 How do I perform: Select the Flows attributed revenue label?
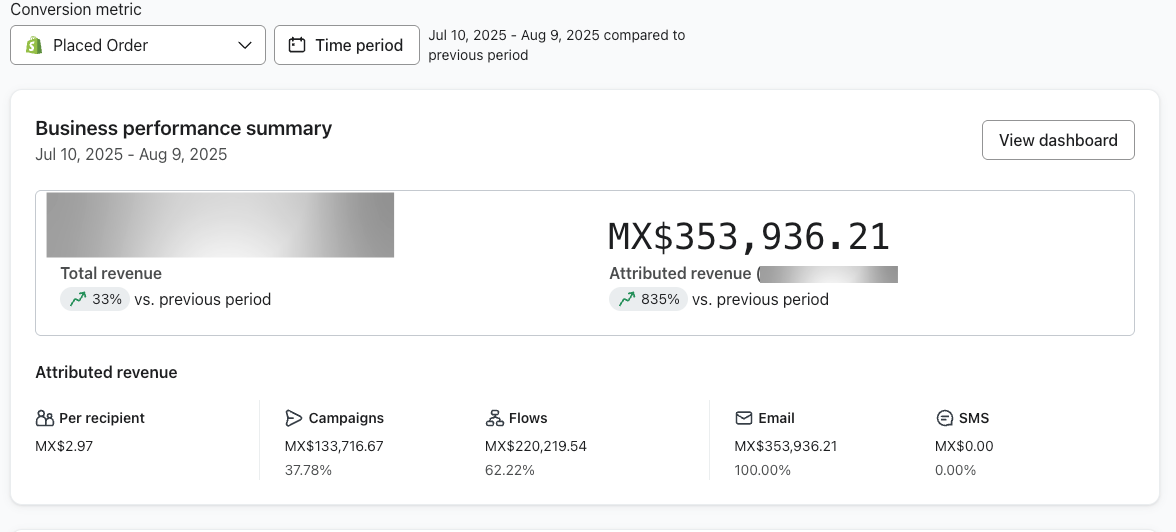click(528, 418)
